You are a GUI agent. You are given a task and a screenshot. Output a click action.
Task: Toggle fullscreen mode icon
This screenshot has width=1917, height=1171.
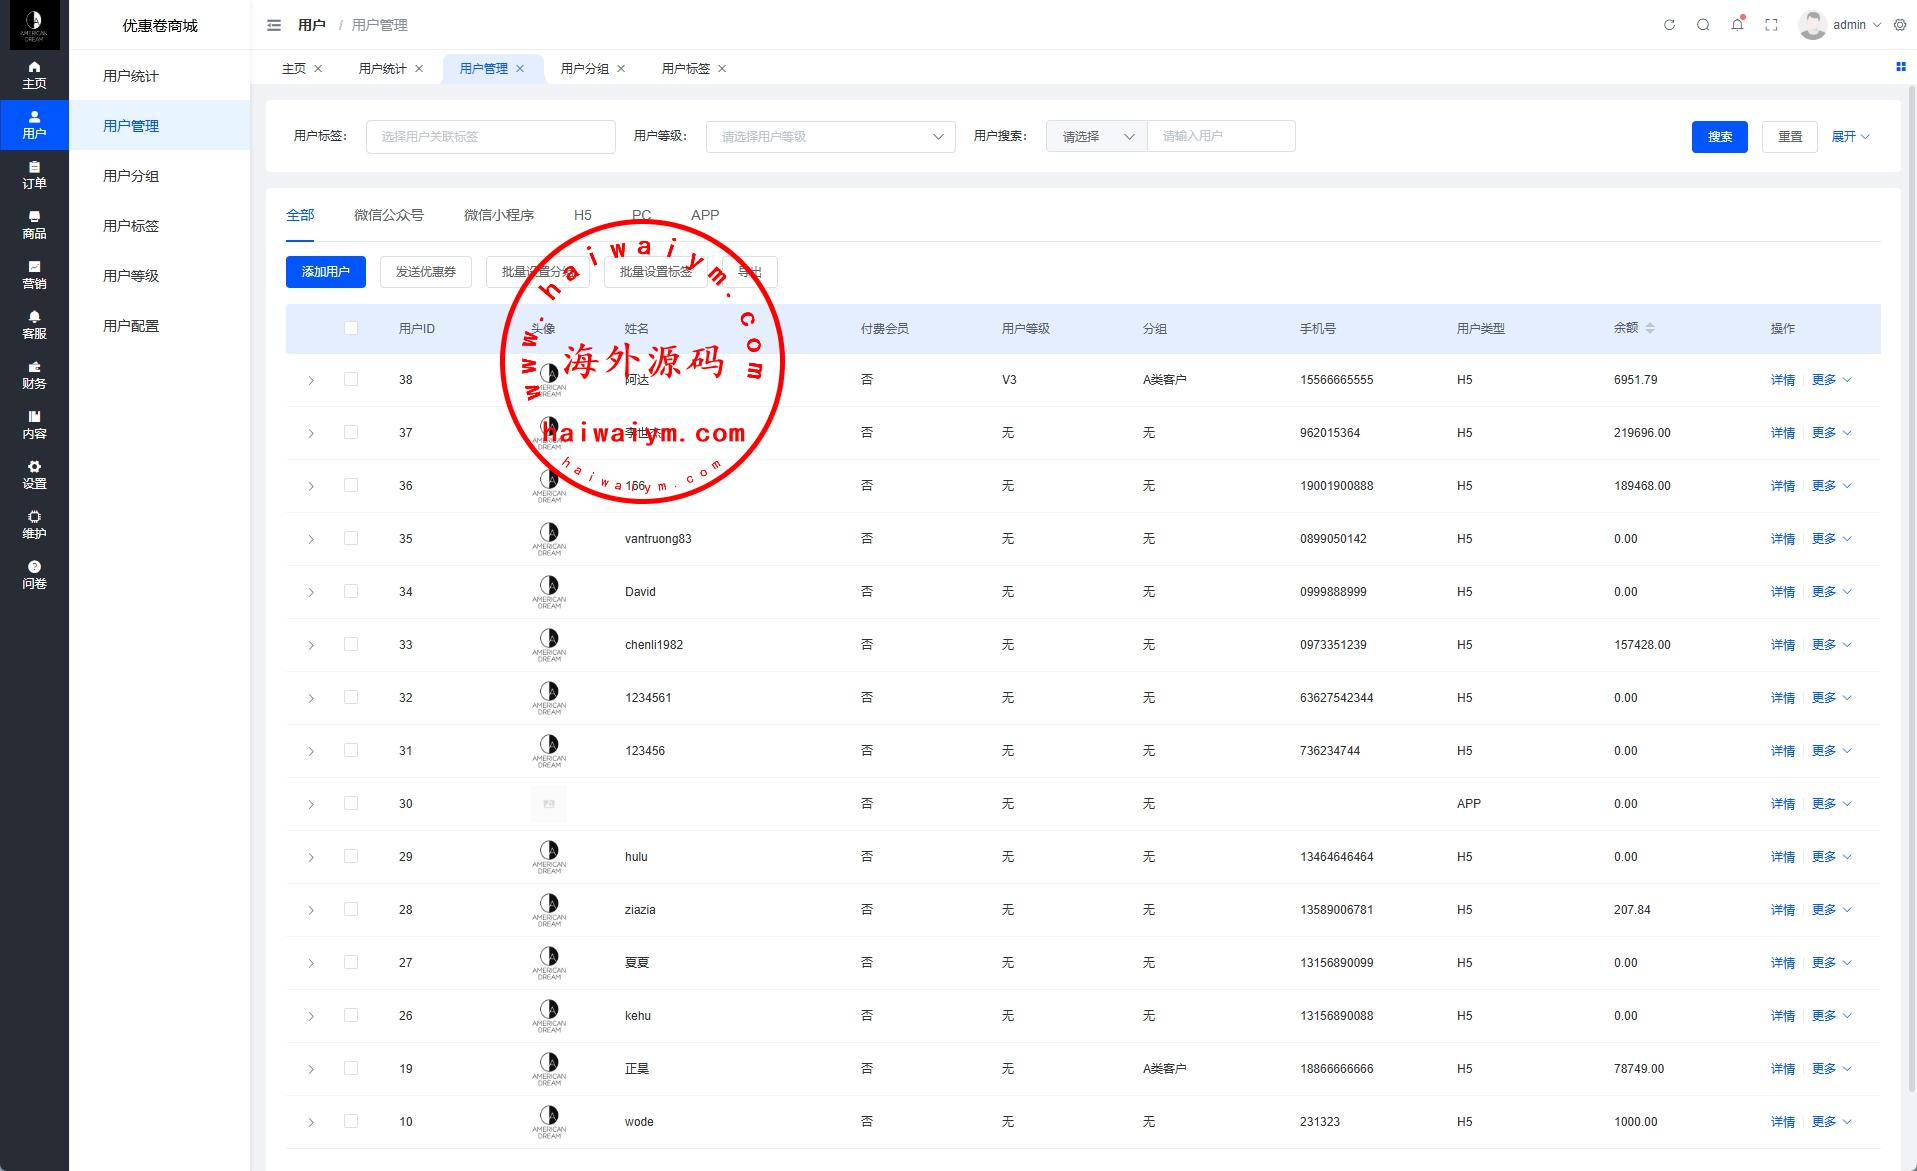coord(1771,25)
